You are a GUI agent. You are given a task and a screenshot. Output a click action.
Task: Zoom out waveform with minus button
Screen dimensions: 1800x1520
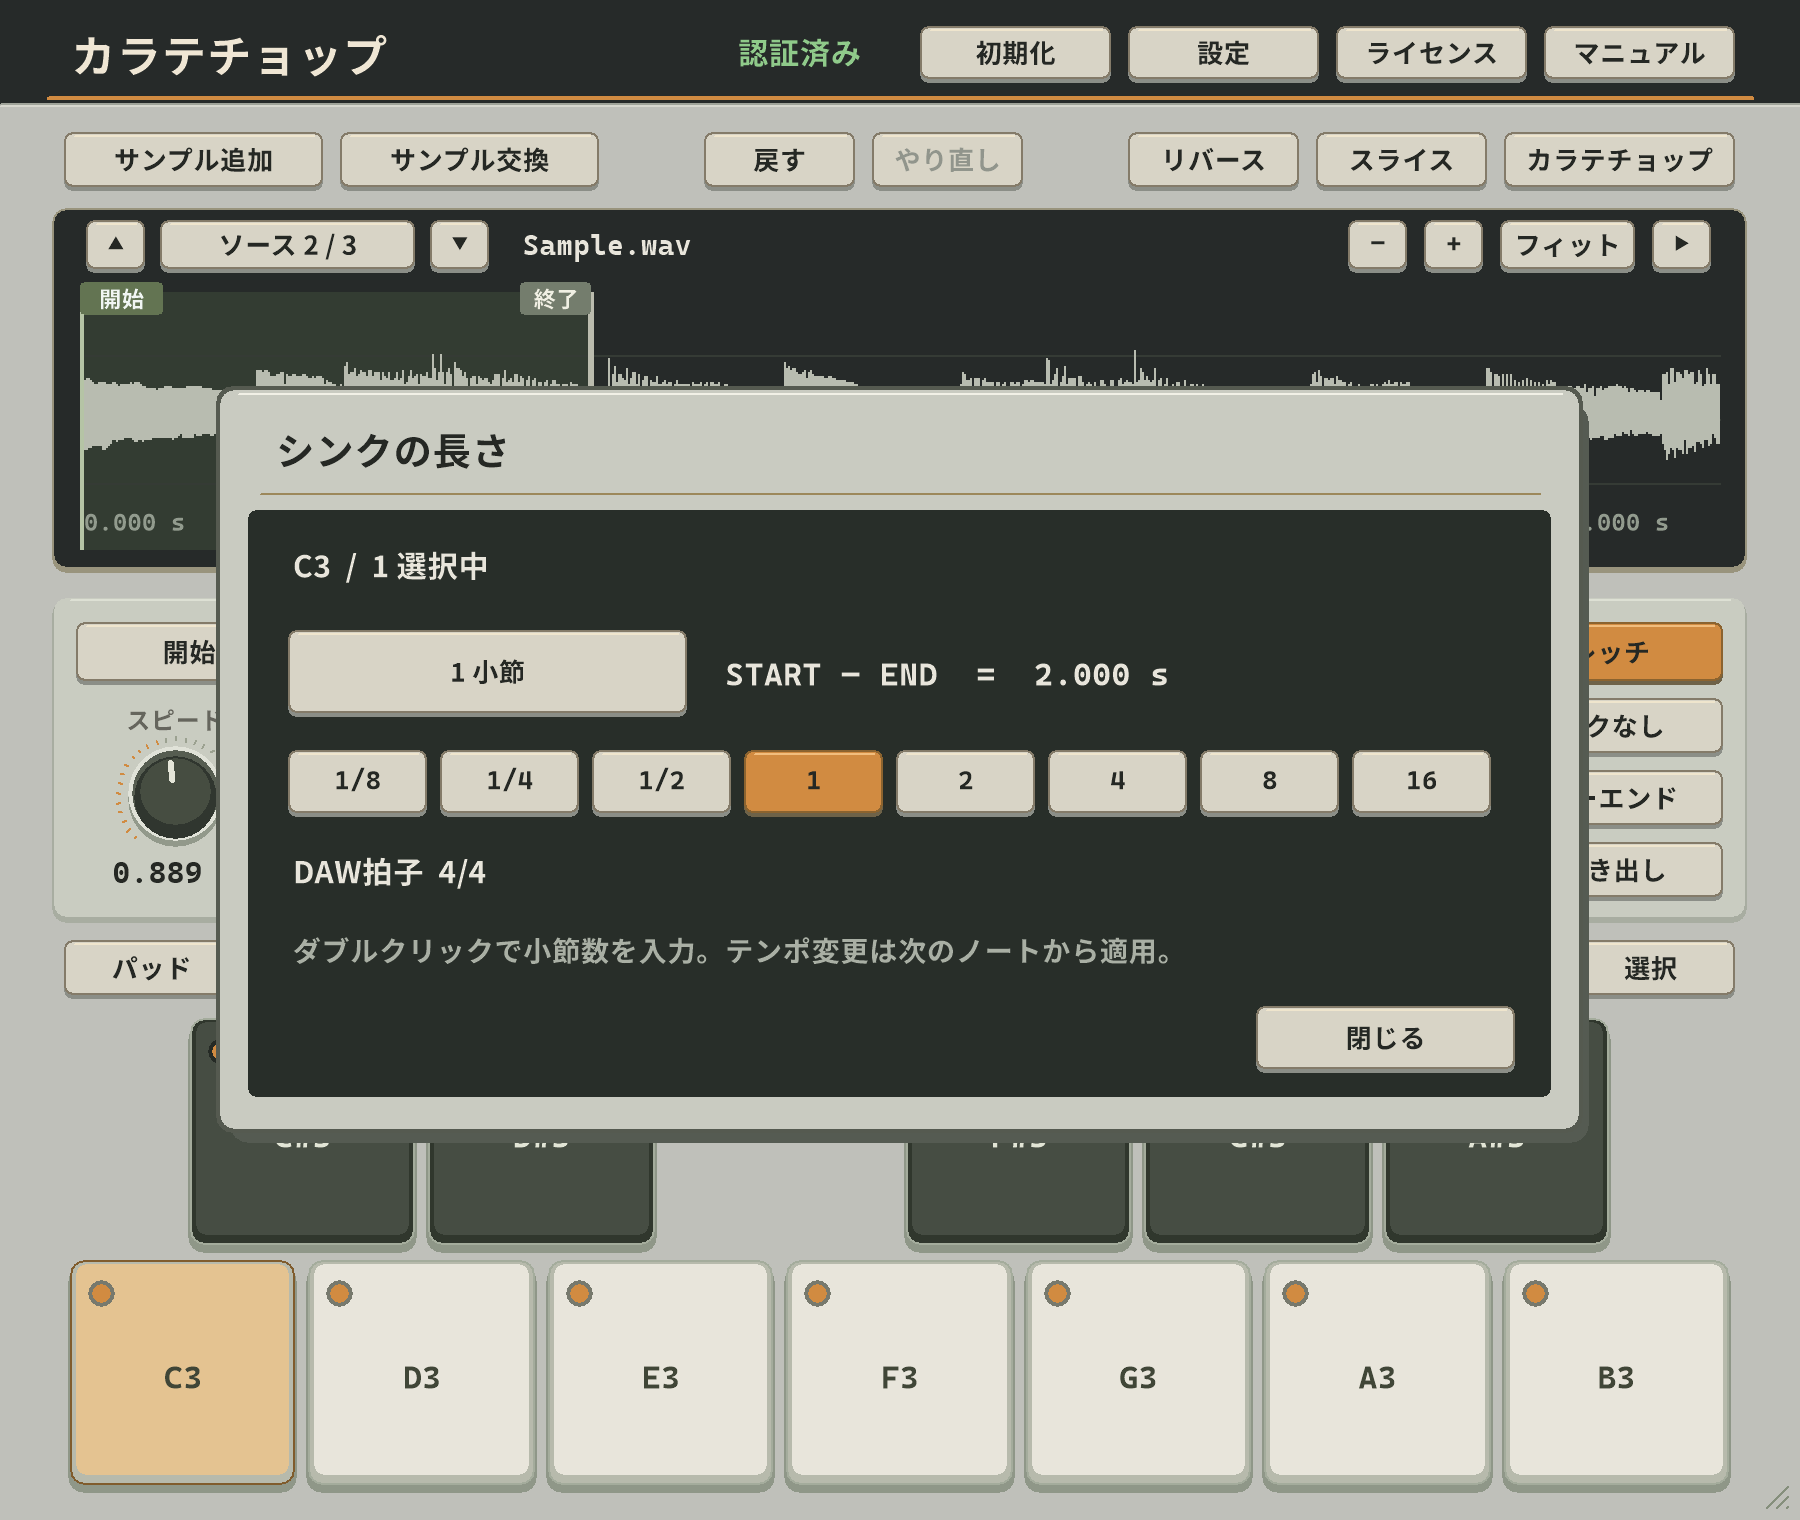1377,245
